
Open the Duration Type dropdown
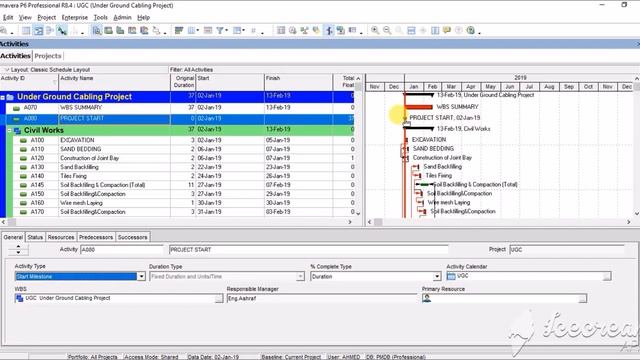pos(300,276)
